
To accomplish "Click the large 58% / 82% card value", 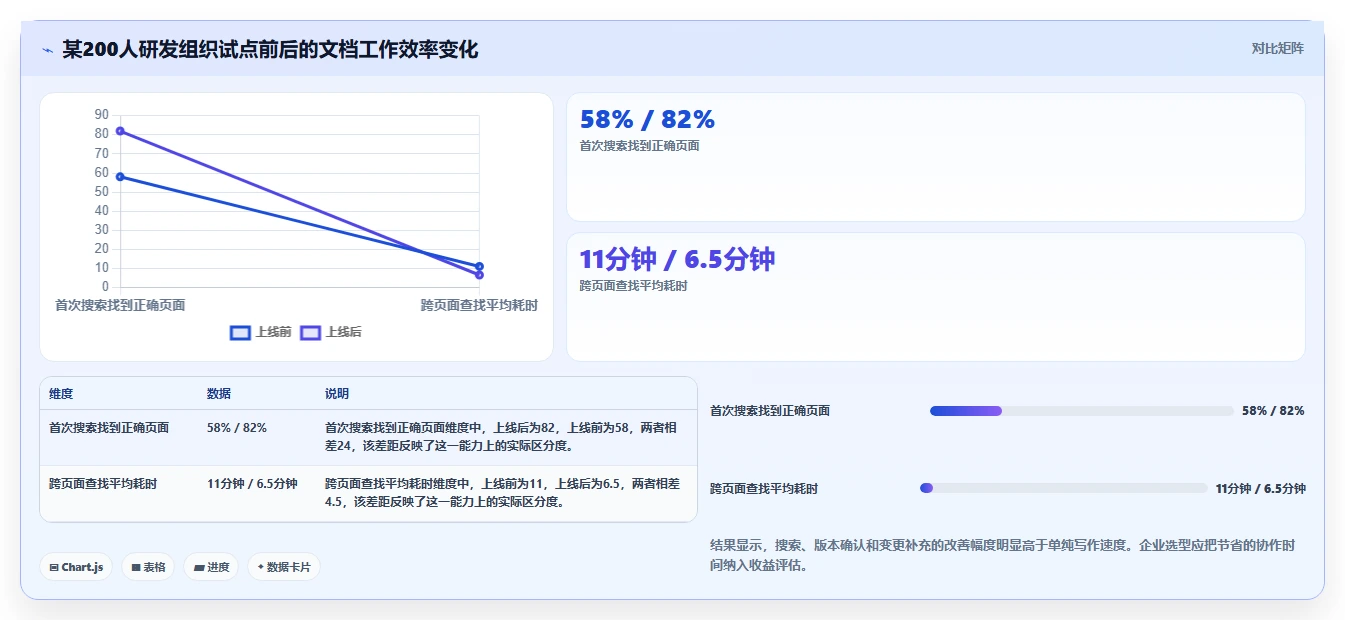I will click(x=647, y=120).
